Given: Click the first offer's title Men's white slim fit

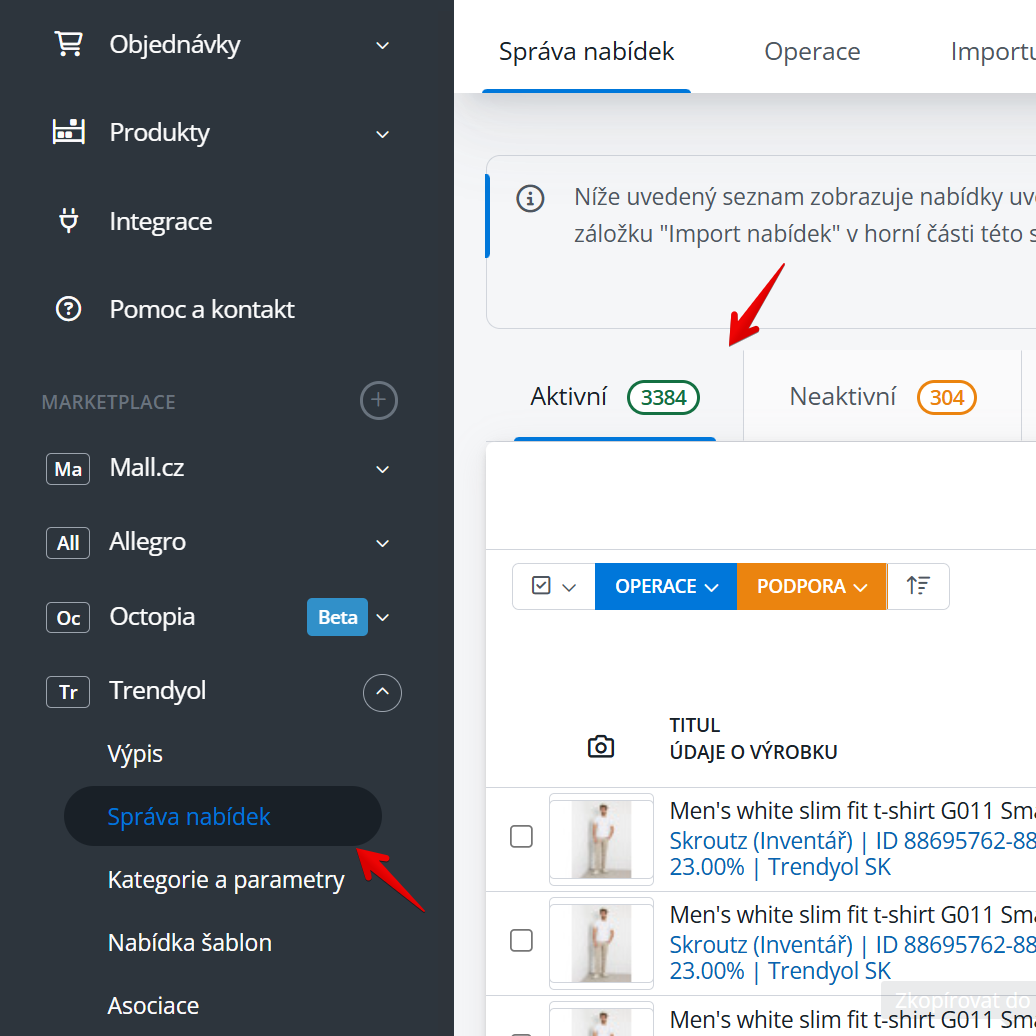Looking at the screenshot, I should pyautogui.click(x=852, y=810).
